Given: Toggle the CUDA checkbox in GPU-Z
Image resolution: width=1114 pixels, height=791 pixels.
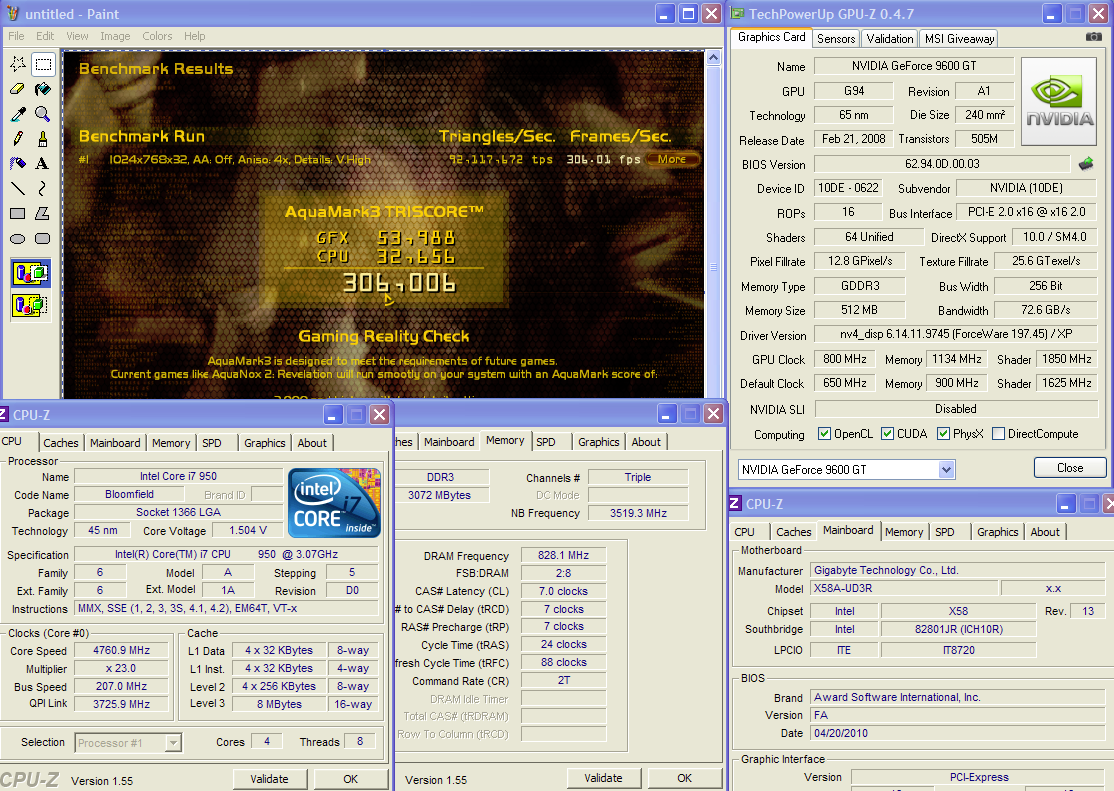Looking at the screenshot, I should (x=887, y=434).
